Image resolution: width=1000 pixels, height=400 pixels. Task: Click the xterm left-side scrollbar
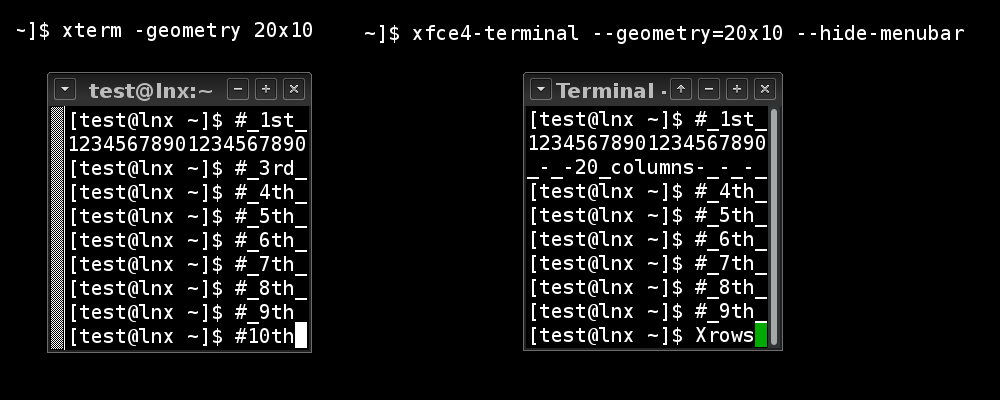pyautogui.click(x=57, y=228)
